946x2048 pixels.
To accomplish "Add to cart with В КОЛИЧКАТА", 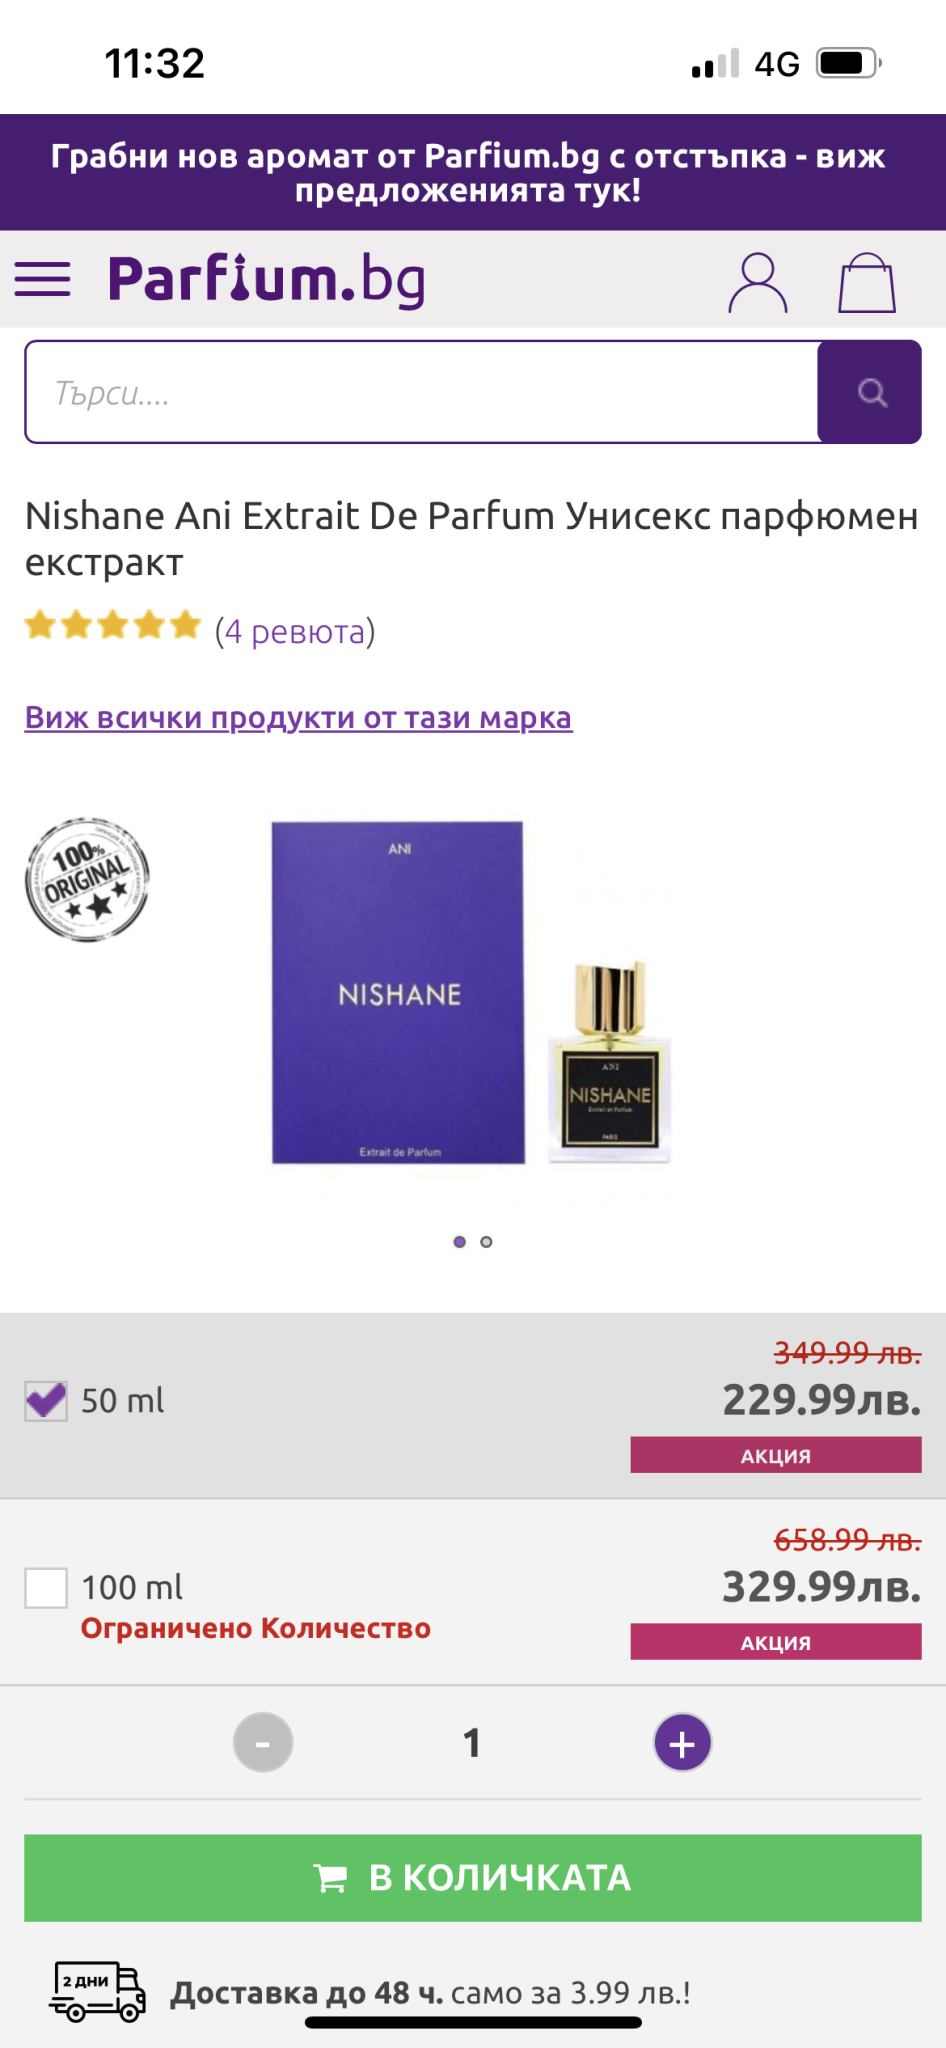I will click(x=473, y=1877).
